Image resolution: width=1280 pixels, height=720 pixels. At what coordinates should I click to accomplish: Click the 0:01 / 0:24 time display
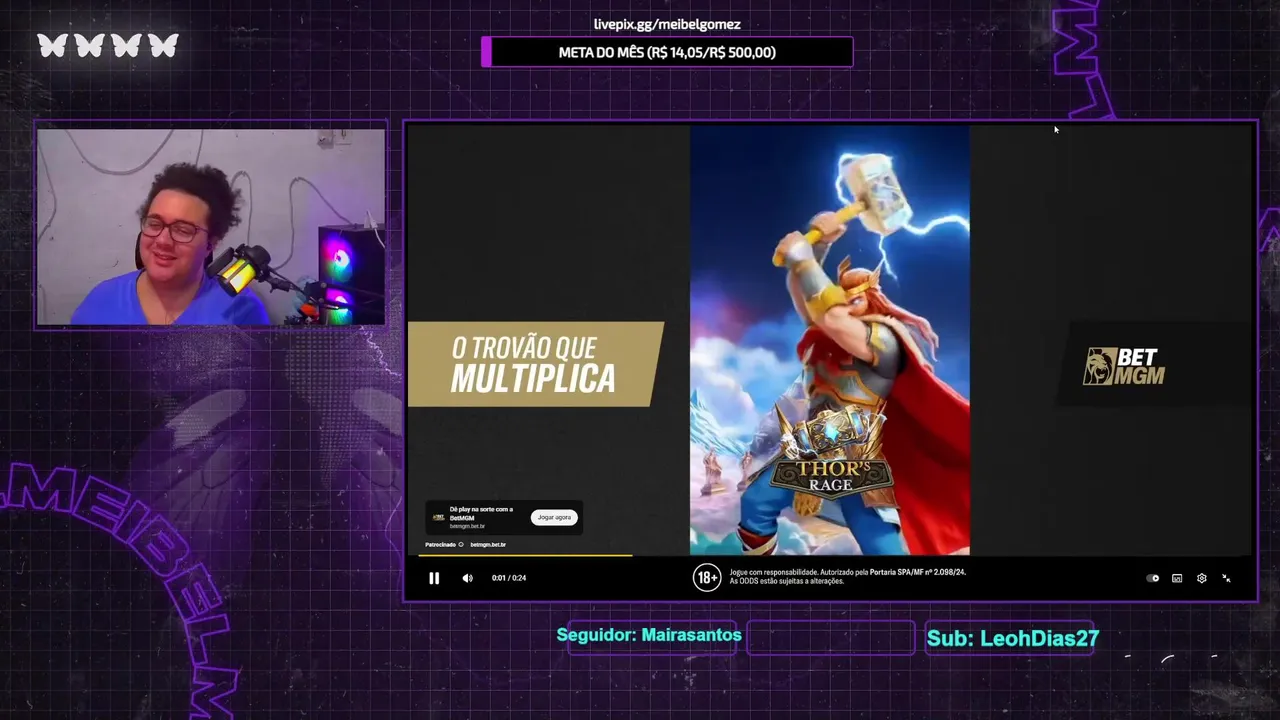tap(509, 578)
